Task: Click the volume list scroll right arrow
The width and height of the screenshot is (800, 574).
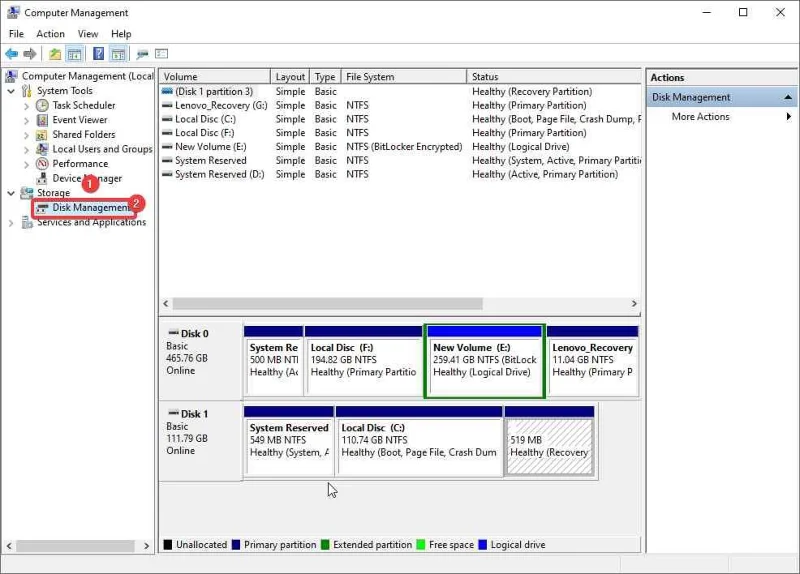Action: 634,304
